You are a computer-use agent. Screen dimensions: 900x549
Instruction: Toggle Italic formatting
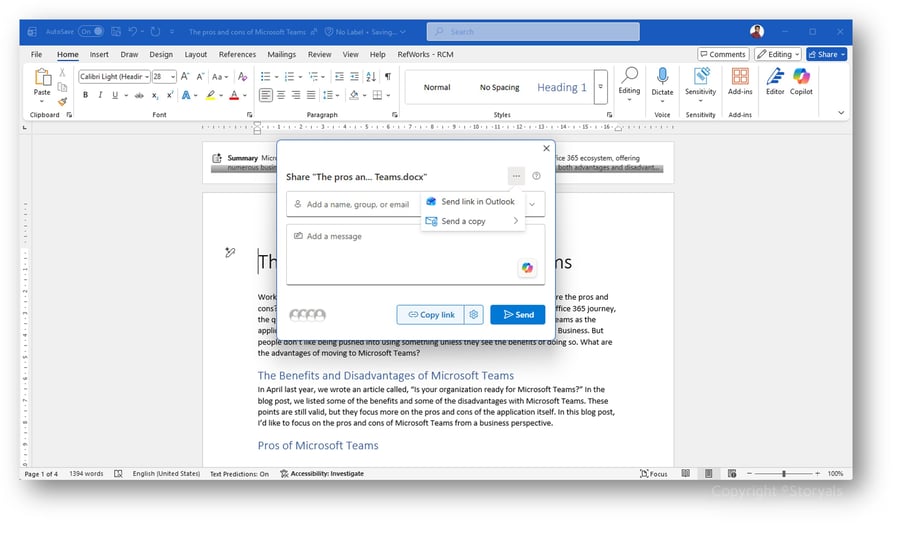100,95
